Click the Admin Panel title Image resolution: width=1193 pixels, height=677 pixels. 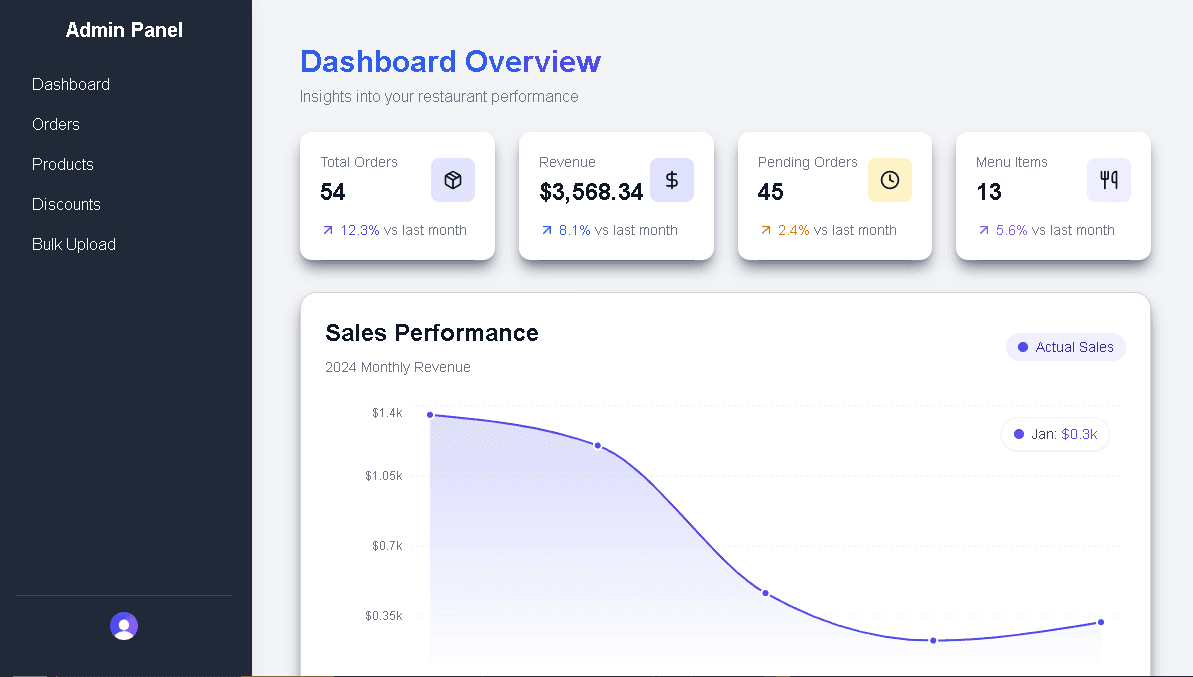(x=123, y=30)
